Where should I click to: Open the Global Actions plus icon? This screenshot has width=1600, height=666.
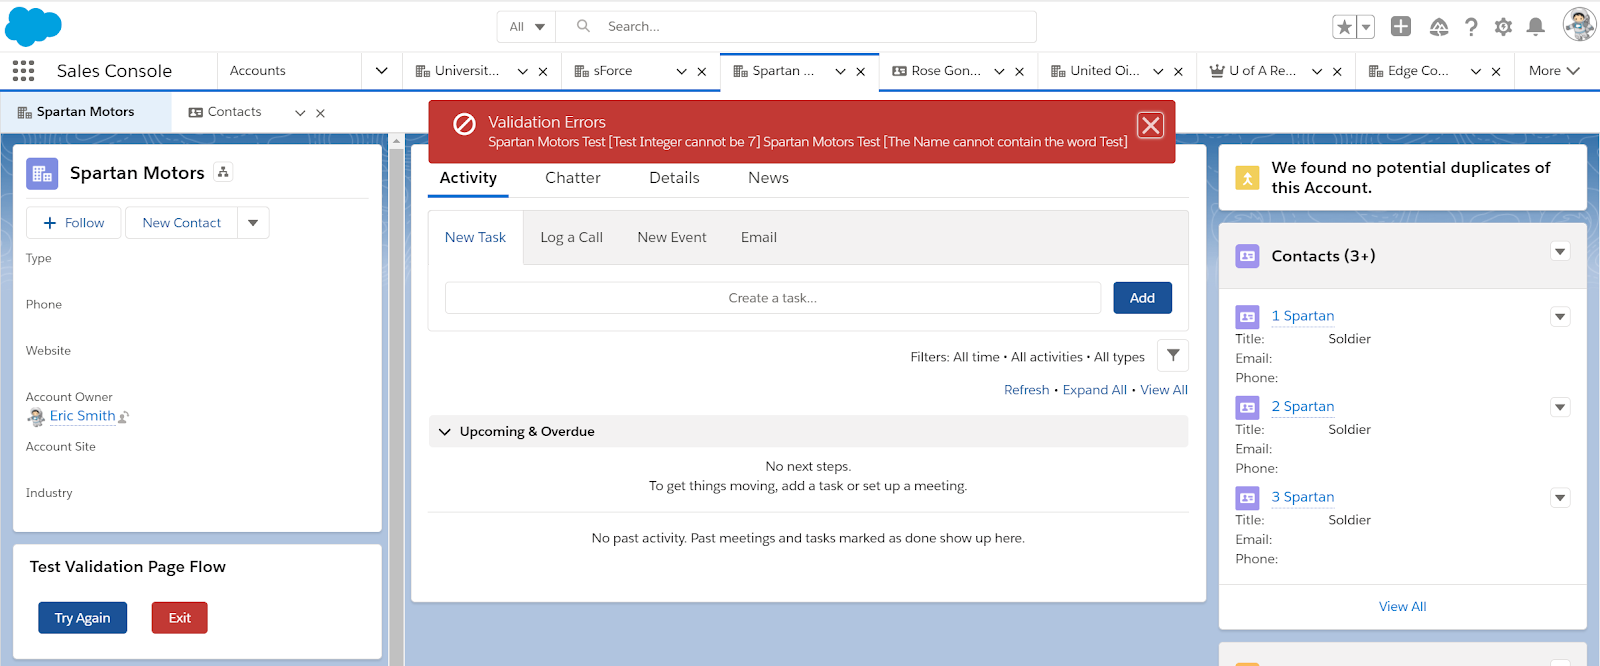[1401, 27]
